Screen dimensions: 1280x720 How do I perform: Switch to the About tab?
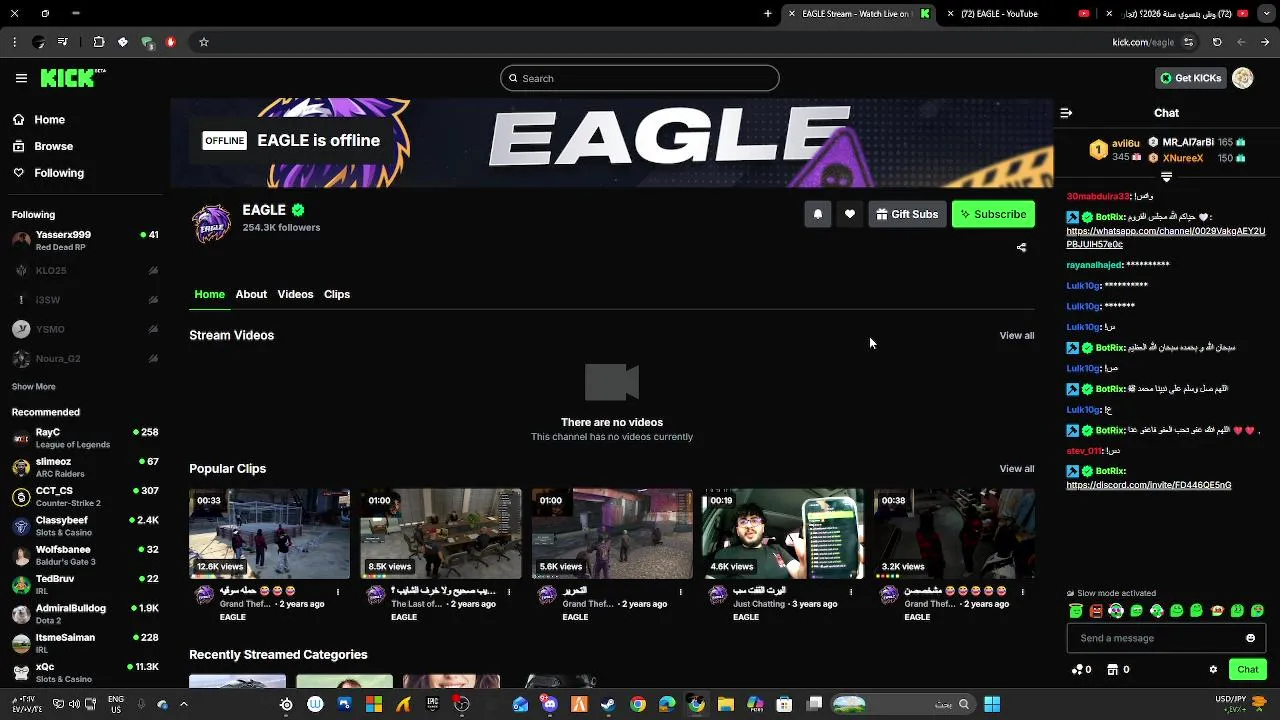coord(251,294)
